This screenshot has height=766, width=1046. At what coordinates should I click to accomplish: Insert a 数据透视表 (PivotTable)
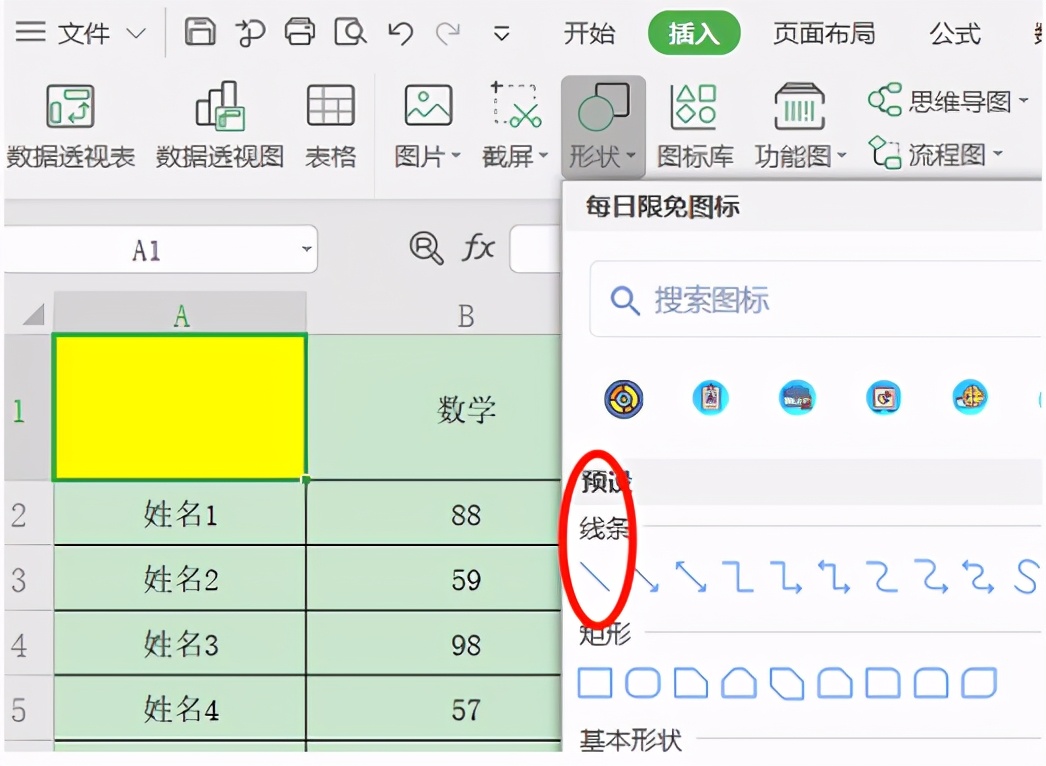click(x=71, y=120)
